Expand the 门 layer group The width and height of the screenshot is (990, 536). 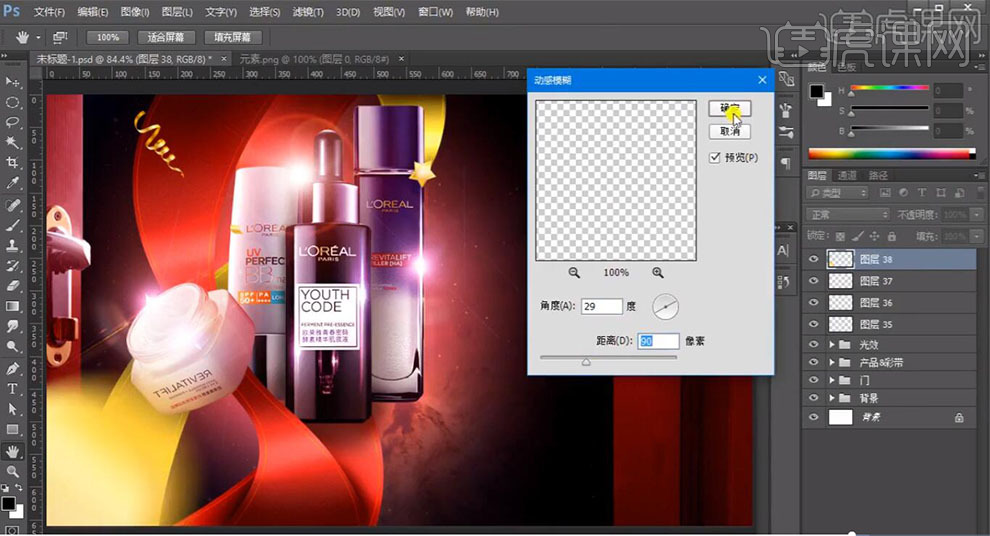click(832, 380)
